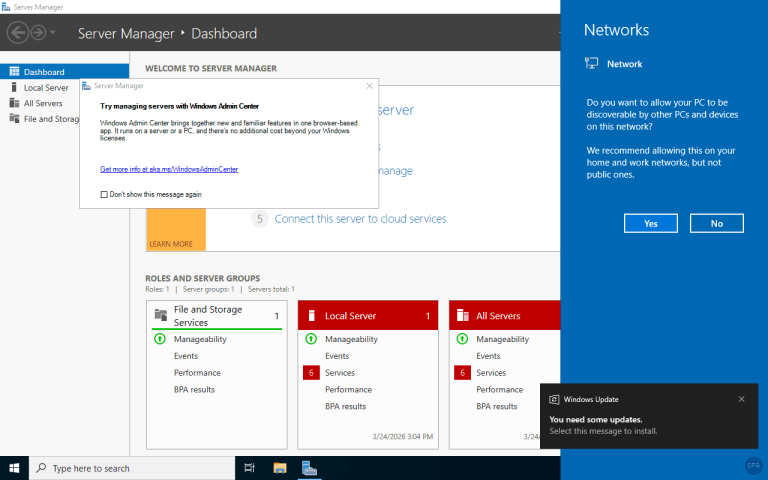Check Don't show this message again
Image resolution: width=768 pixels, height=480 pixels.
(x=104, y=194)
